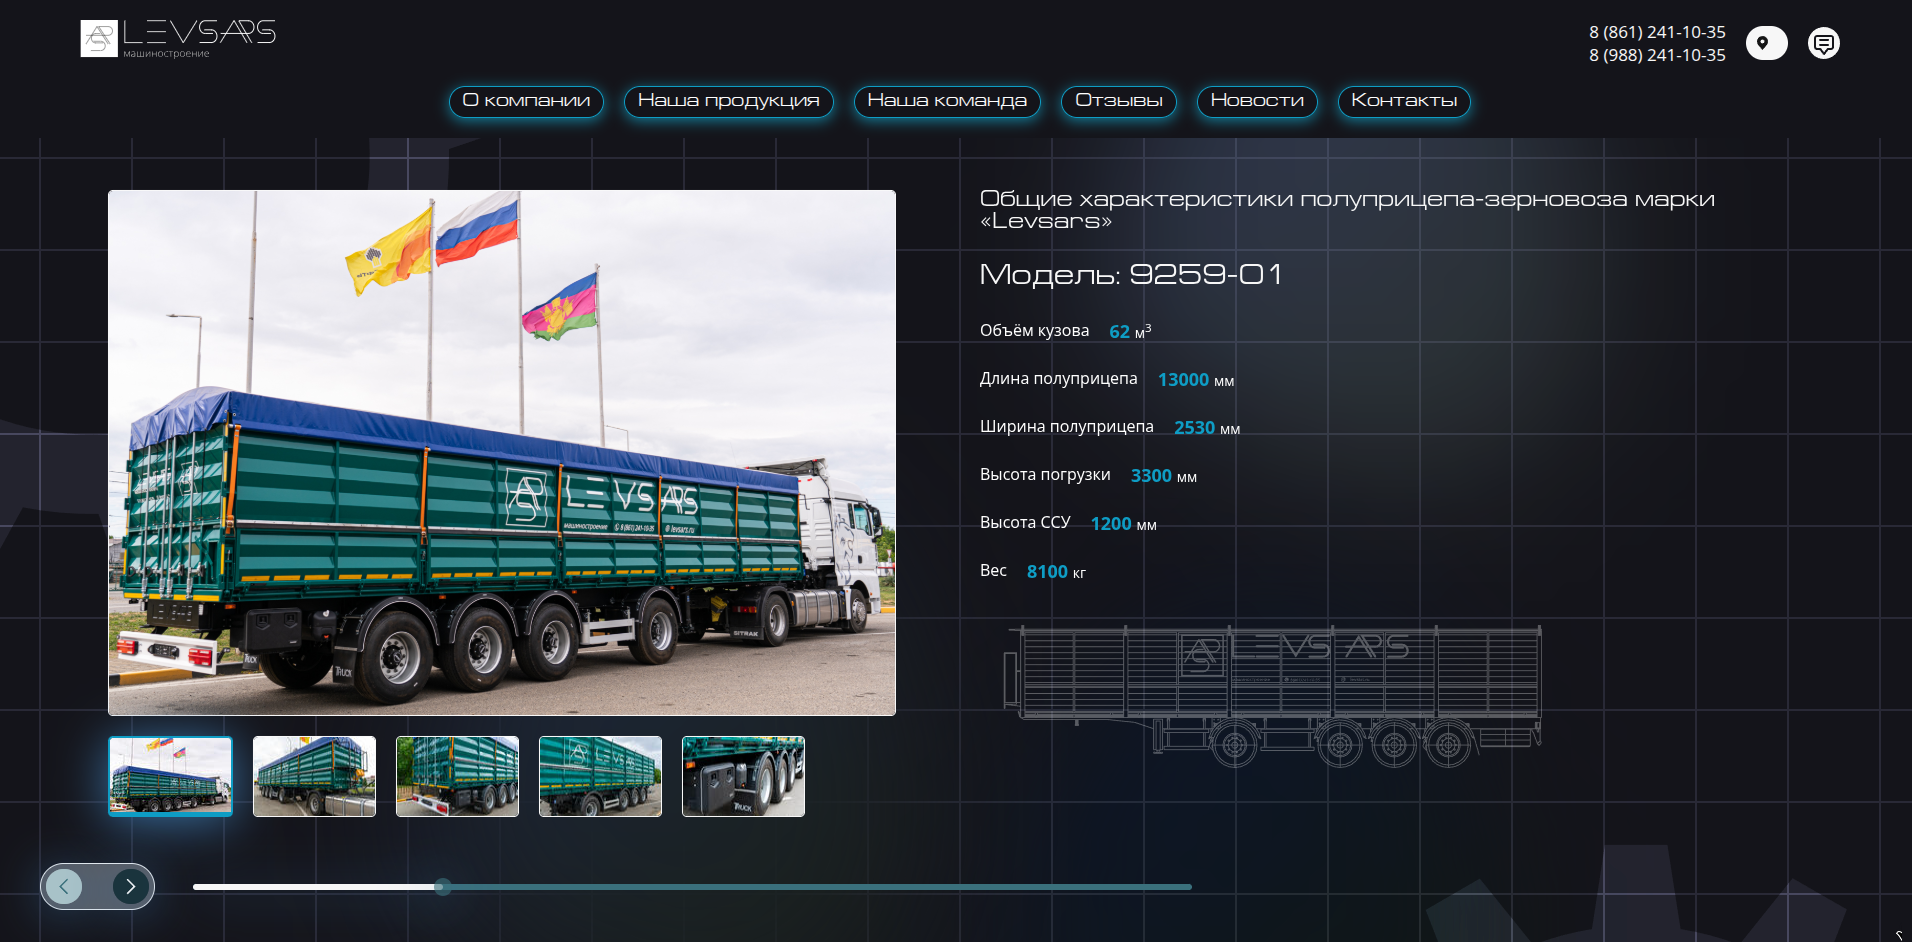1912x942 pixels.
Task: Open Наша команда menu item
Action: (x=947, y=101)
